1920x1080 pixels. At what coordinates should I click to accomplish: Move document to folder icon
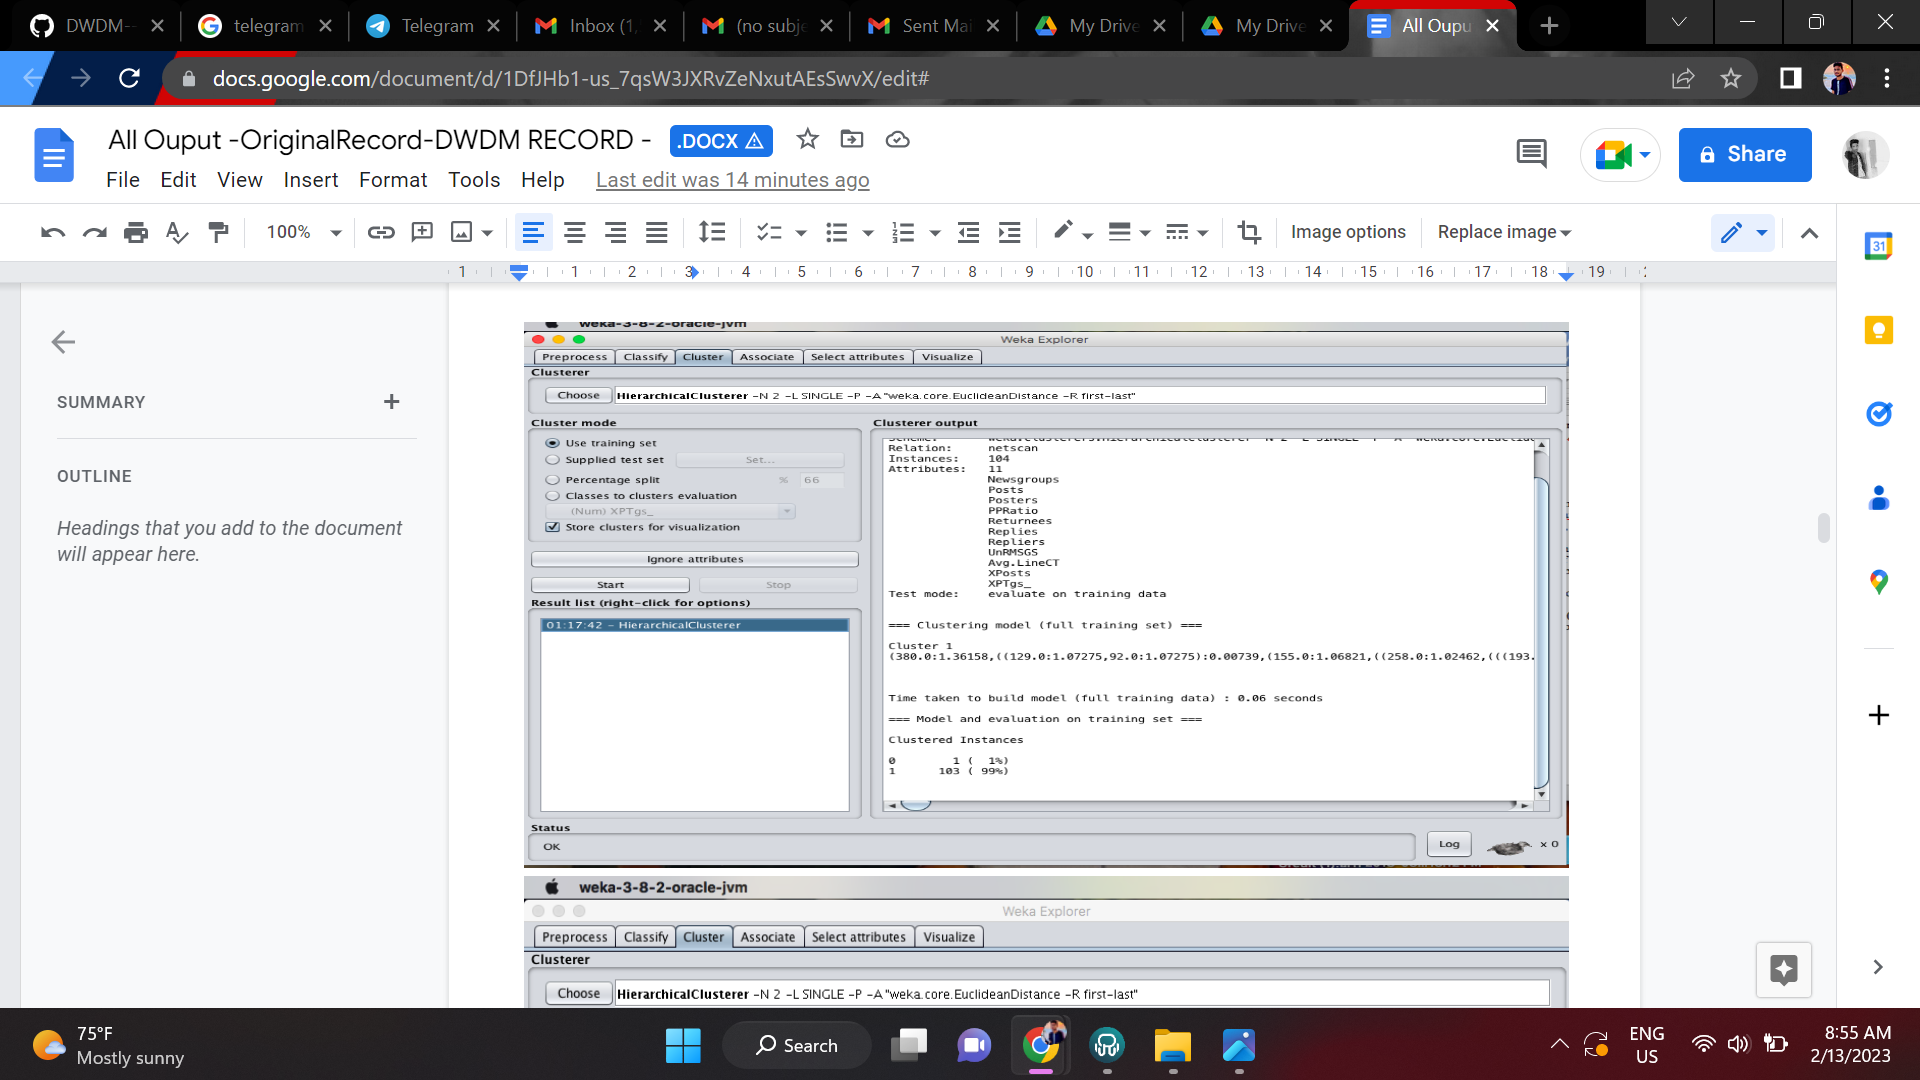pyautogui.click(x=852, y=140)
